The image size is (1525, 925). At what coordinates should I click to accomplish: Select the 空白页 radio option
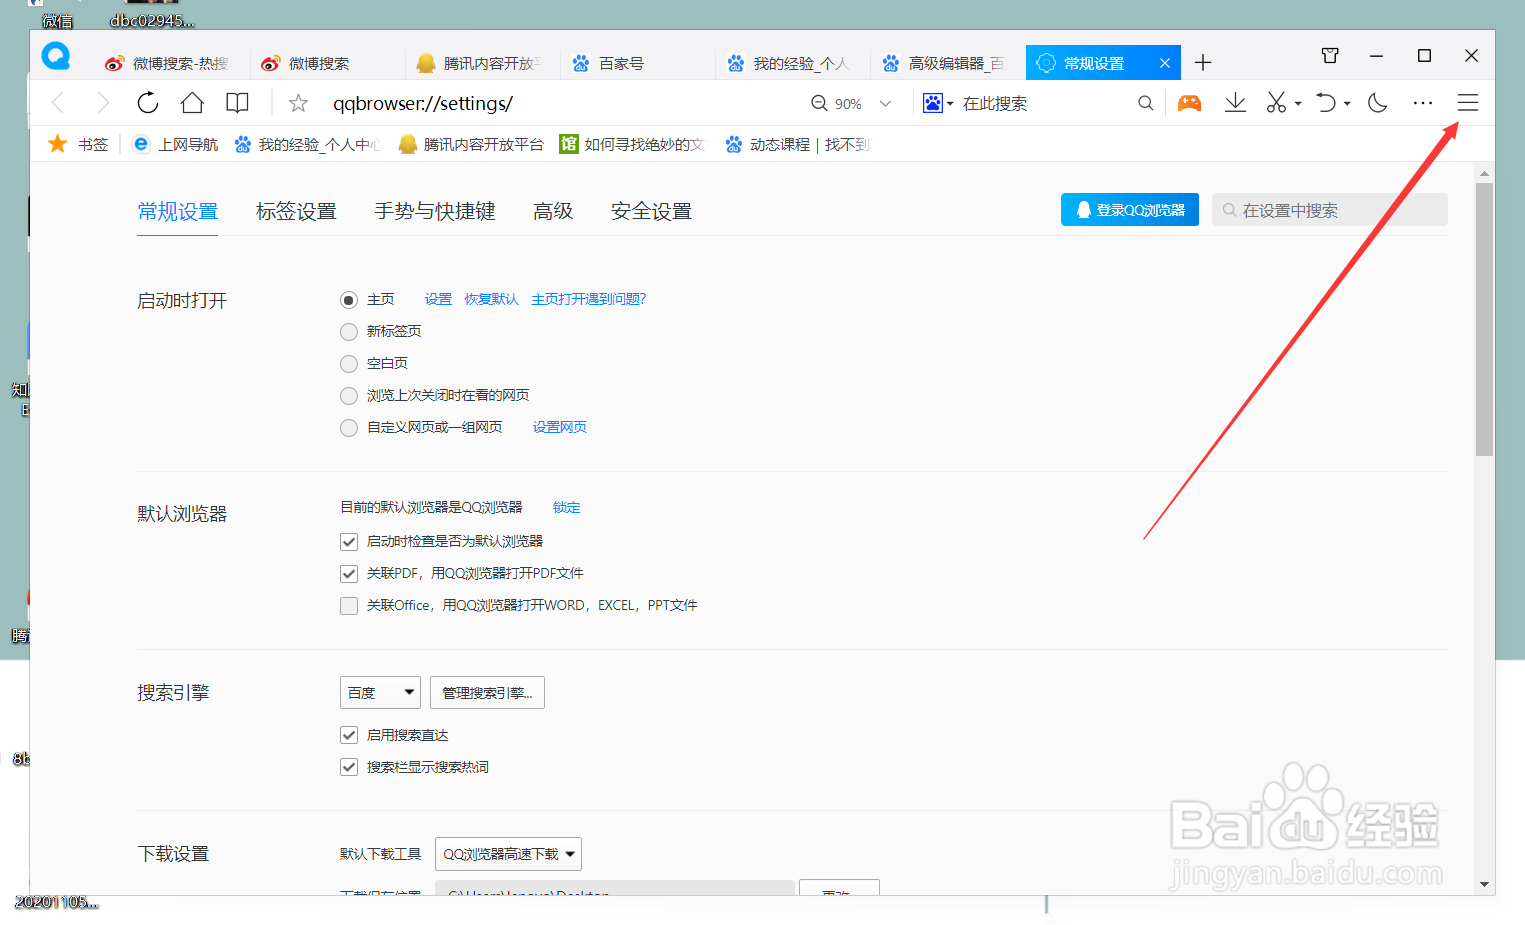click(349, 364)
